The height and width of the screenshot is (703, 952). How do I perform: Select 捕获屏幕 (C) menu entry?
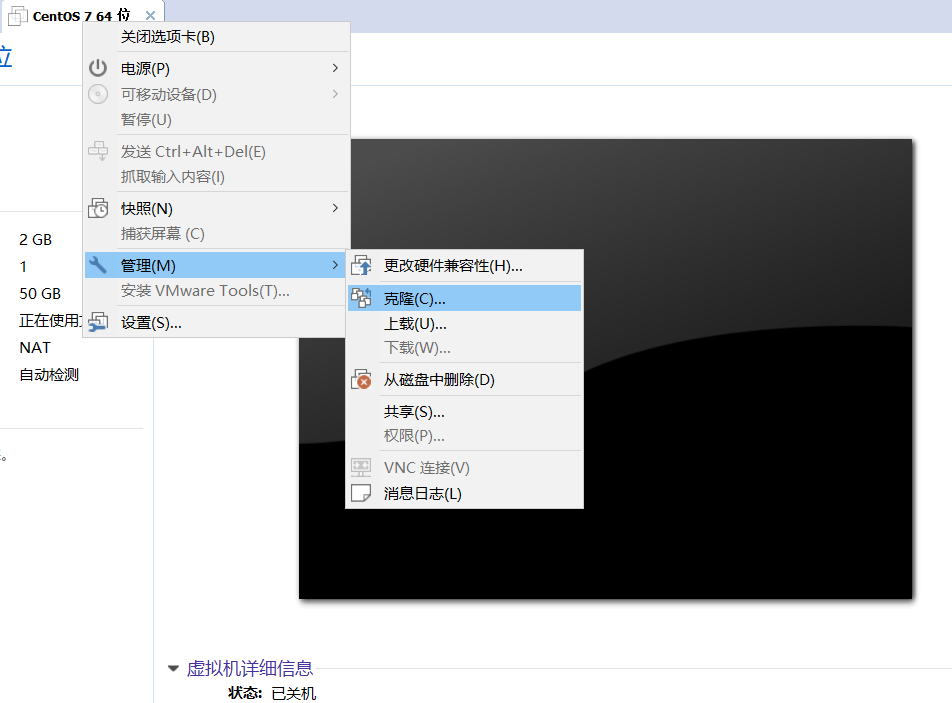tap(217, 234)
